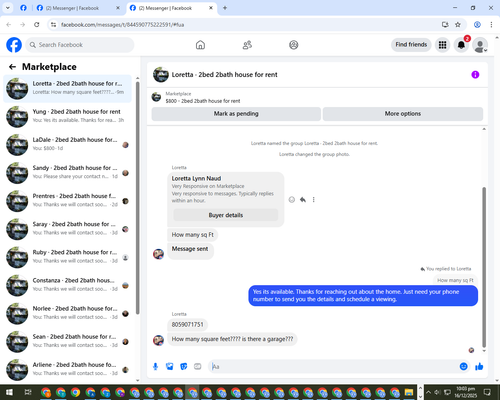Open Norlee conversation in list
The width and height of the screenshot is (500, 400).
tap(67, 313)
